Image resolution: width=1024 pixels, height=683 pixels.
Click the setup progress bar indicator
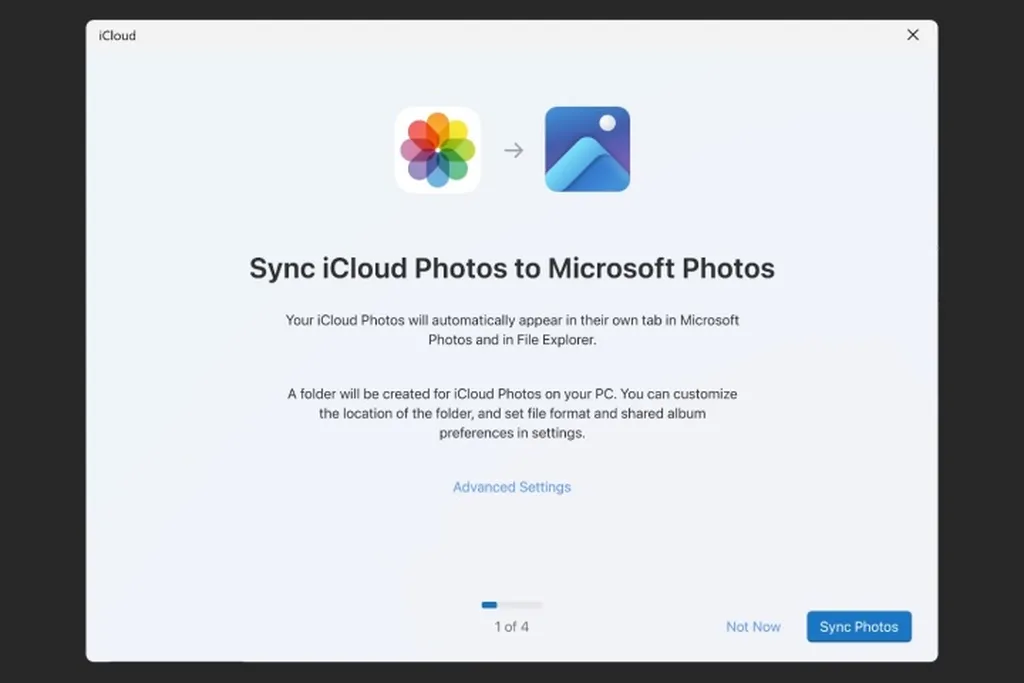click(x=511, y=605)
